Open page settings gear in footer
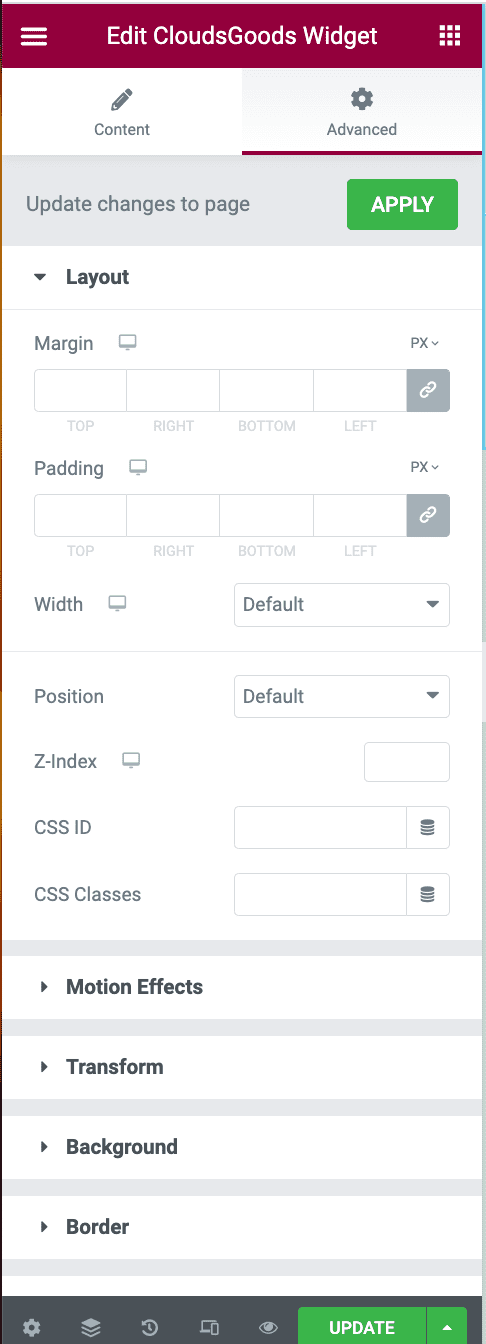 [32, 1328]
